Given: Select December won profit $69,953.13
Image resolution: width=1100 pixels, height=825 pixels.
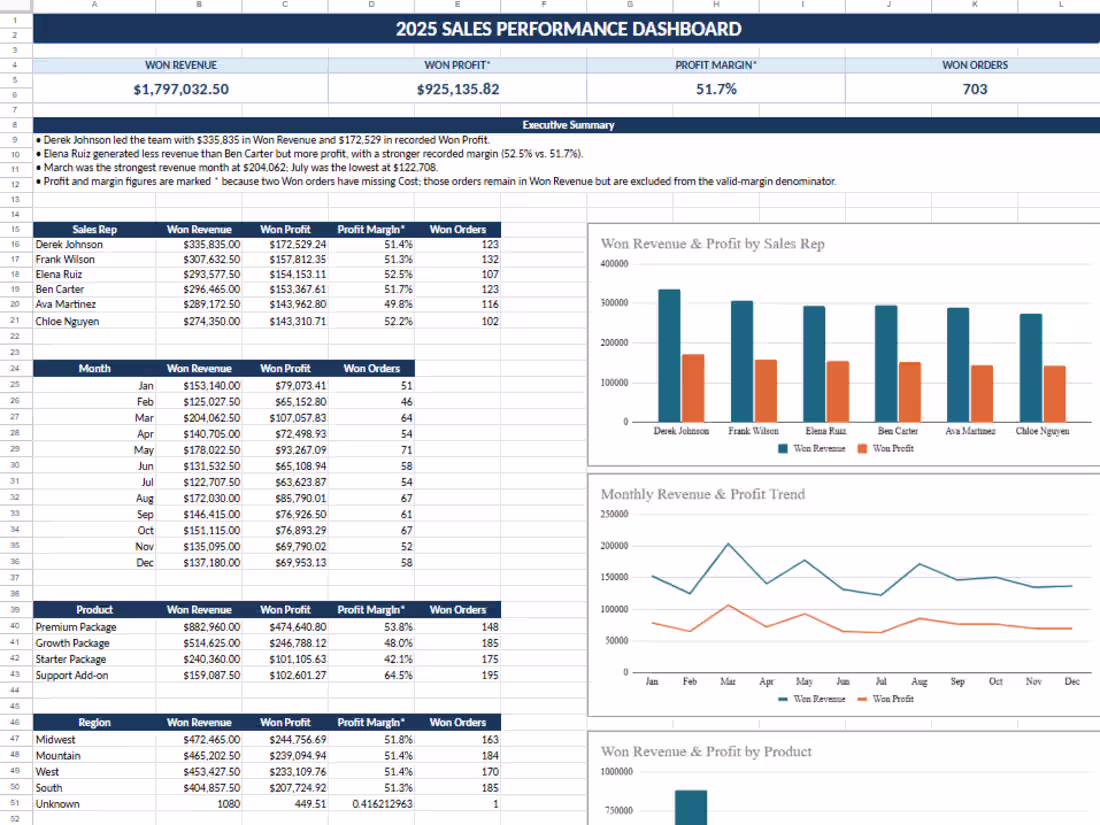Looking at the screenshot, I should point(285,563).
